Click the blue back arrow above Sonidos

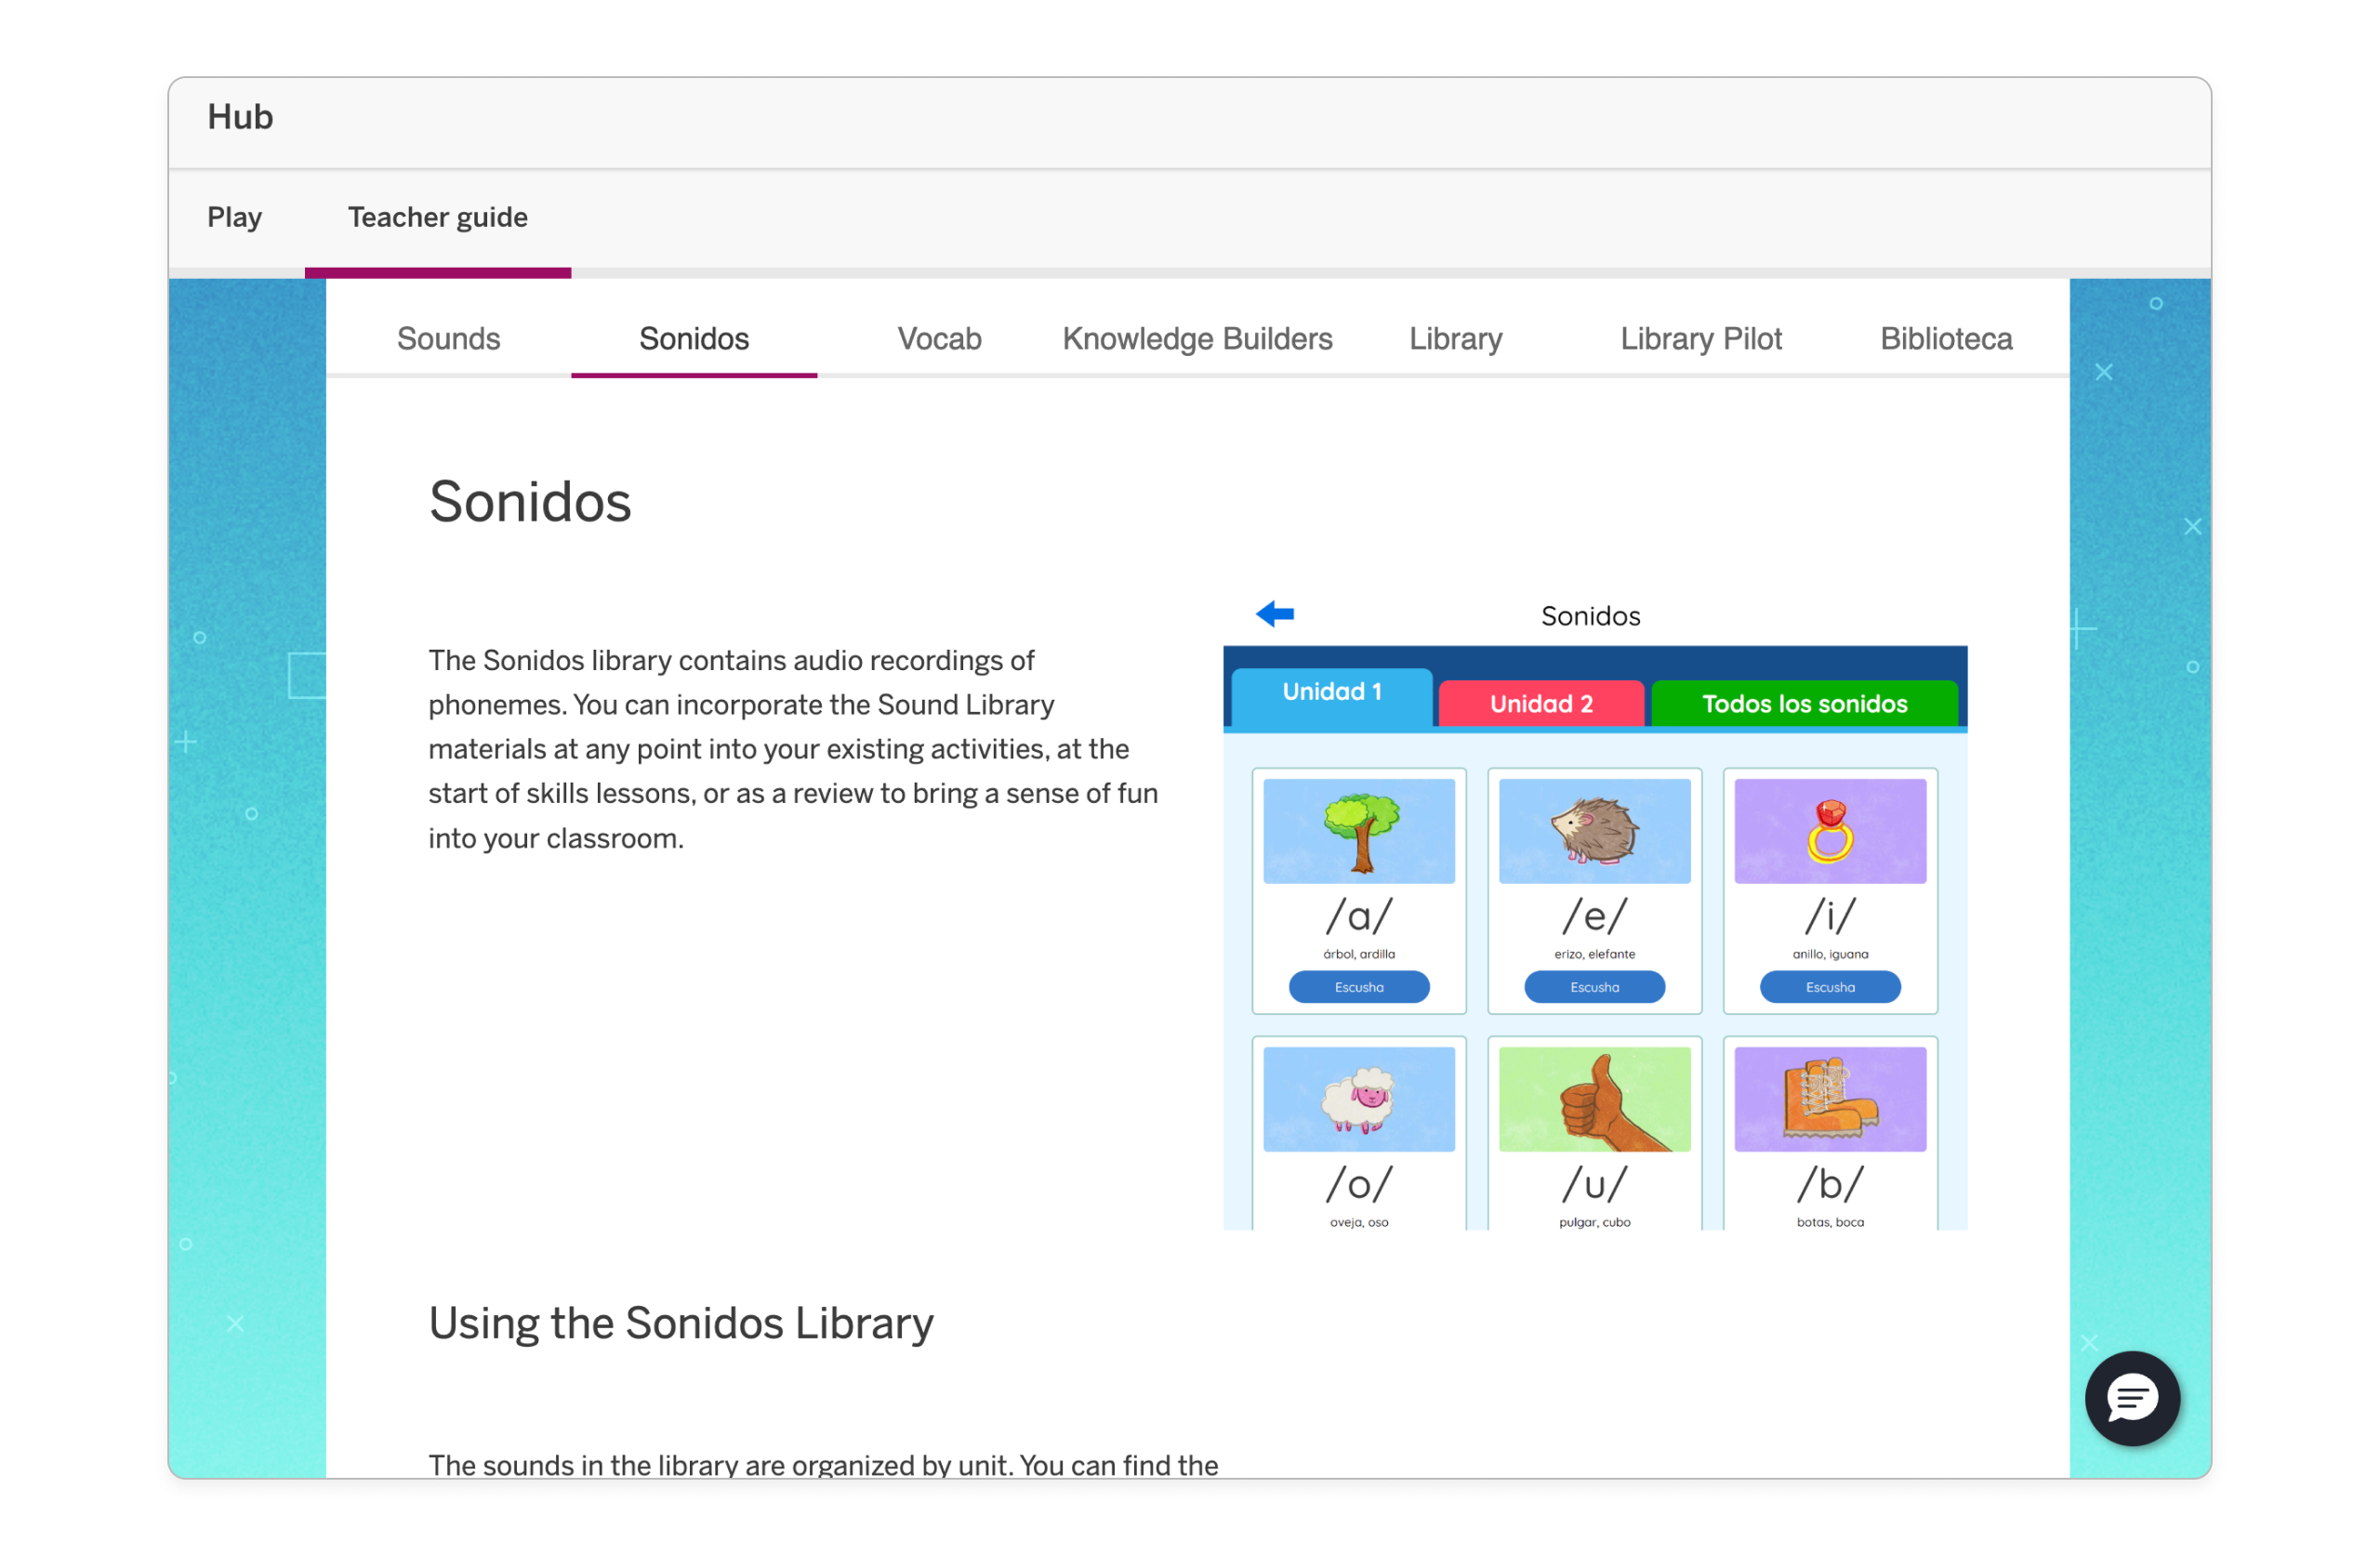coord(1274,613)
